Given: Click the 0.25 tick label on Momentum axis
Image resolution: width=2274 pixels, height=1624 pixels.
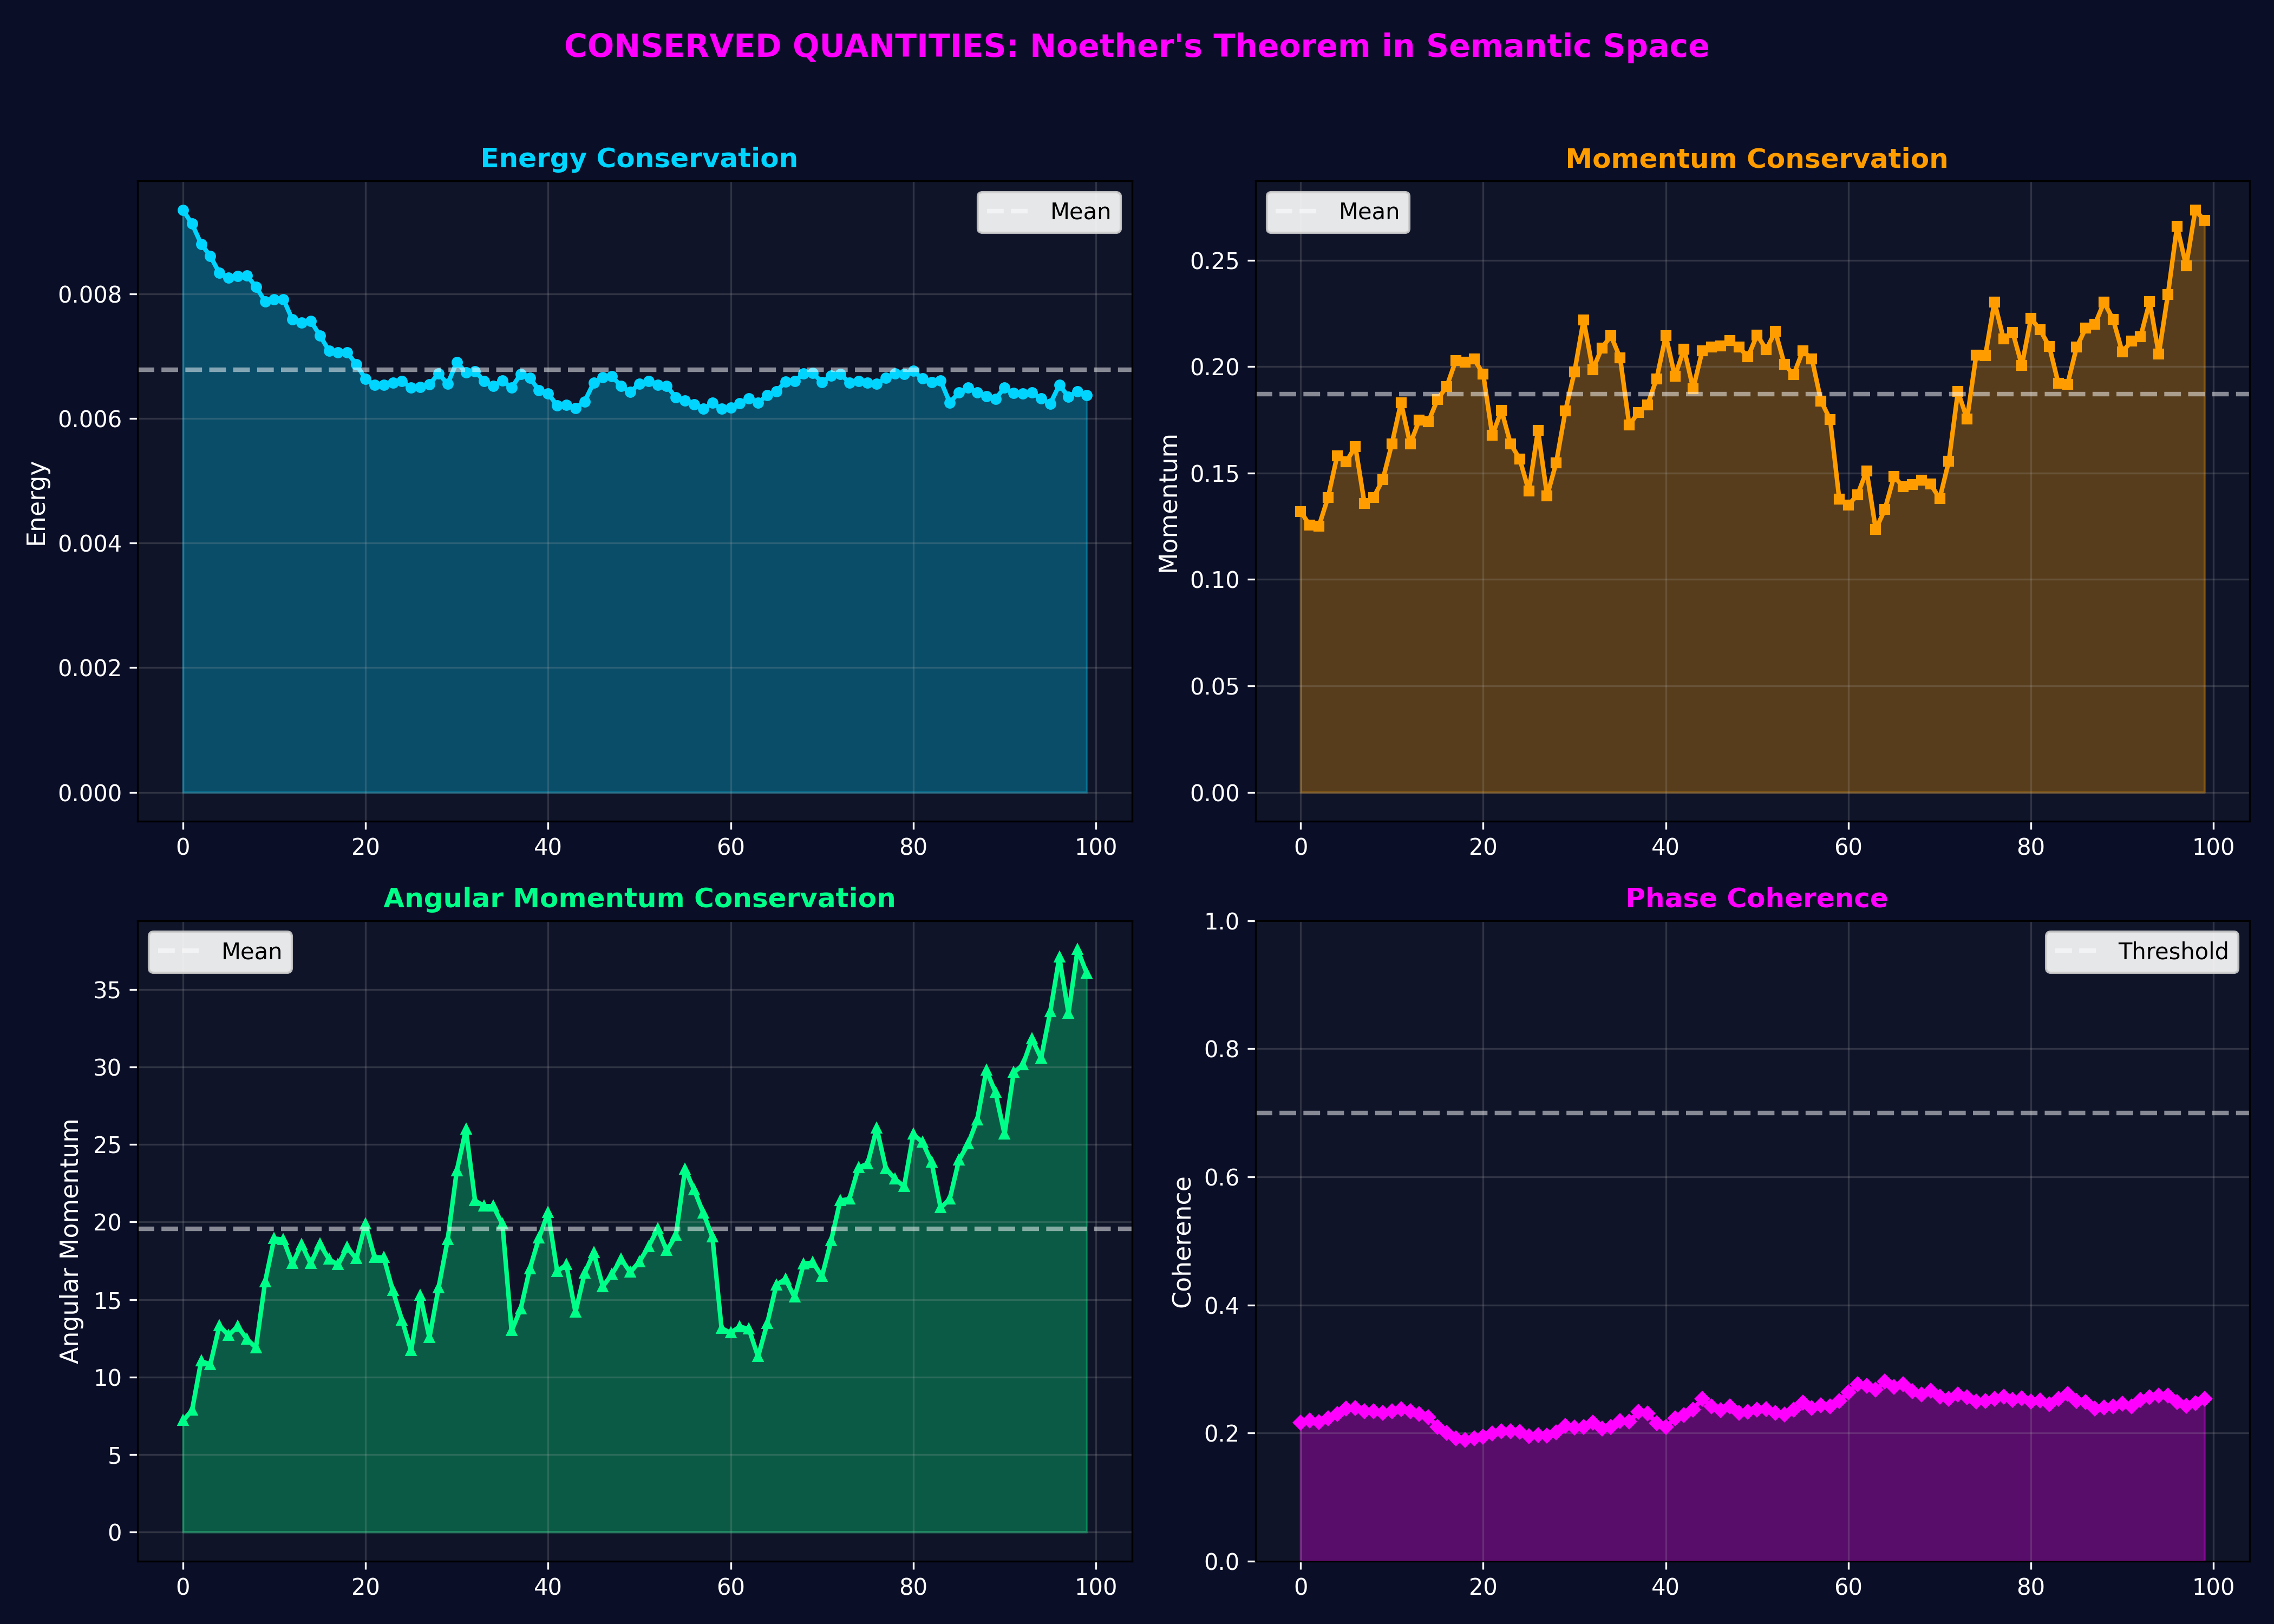Looking at the screenshot, I should pyautogui.click(x=1214, y=261).
